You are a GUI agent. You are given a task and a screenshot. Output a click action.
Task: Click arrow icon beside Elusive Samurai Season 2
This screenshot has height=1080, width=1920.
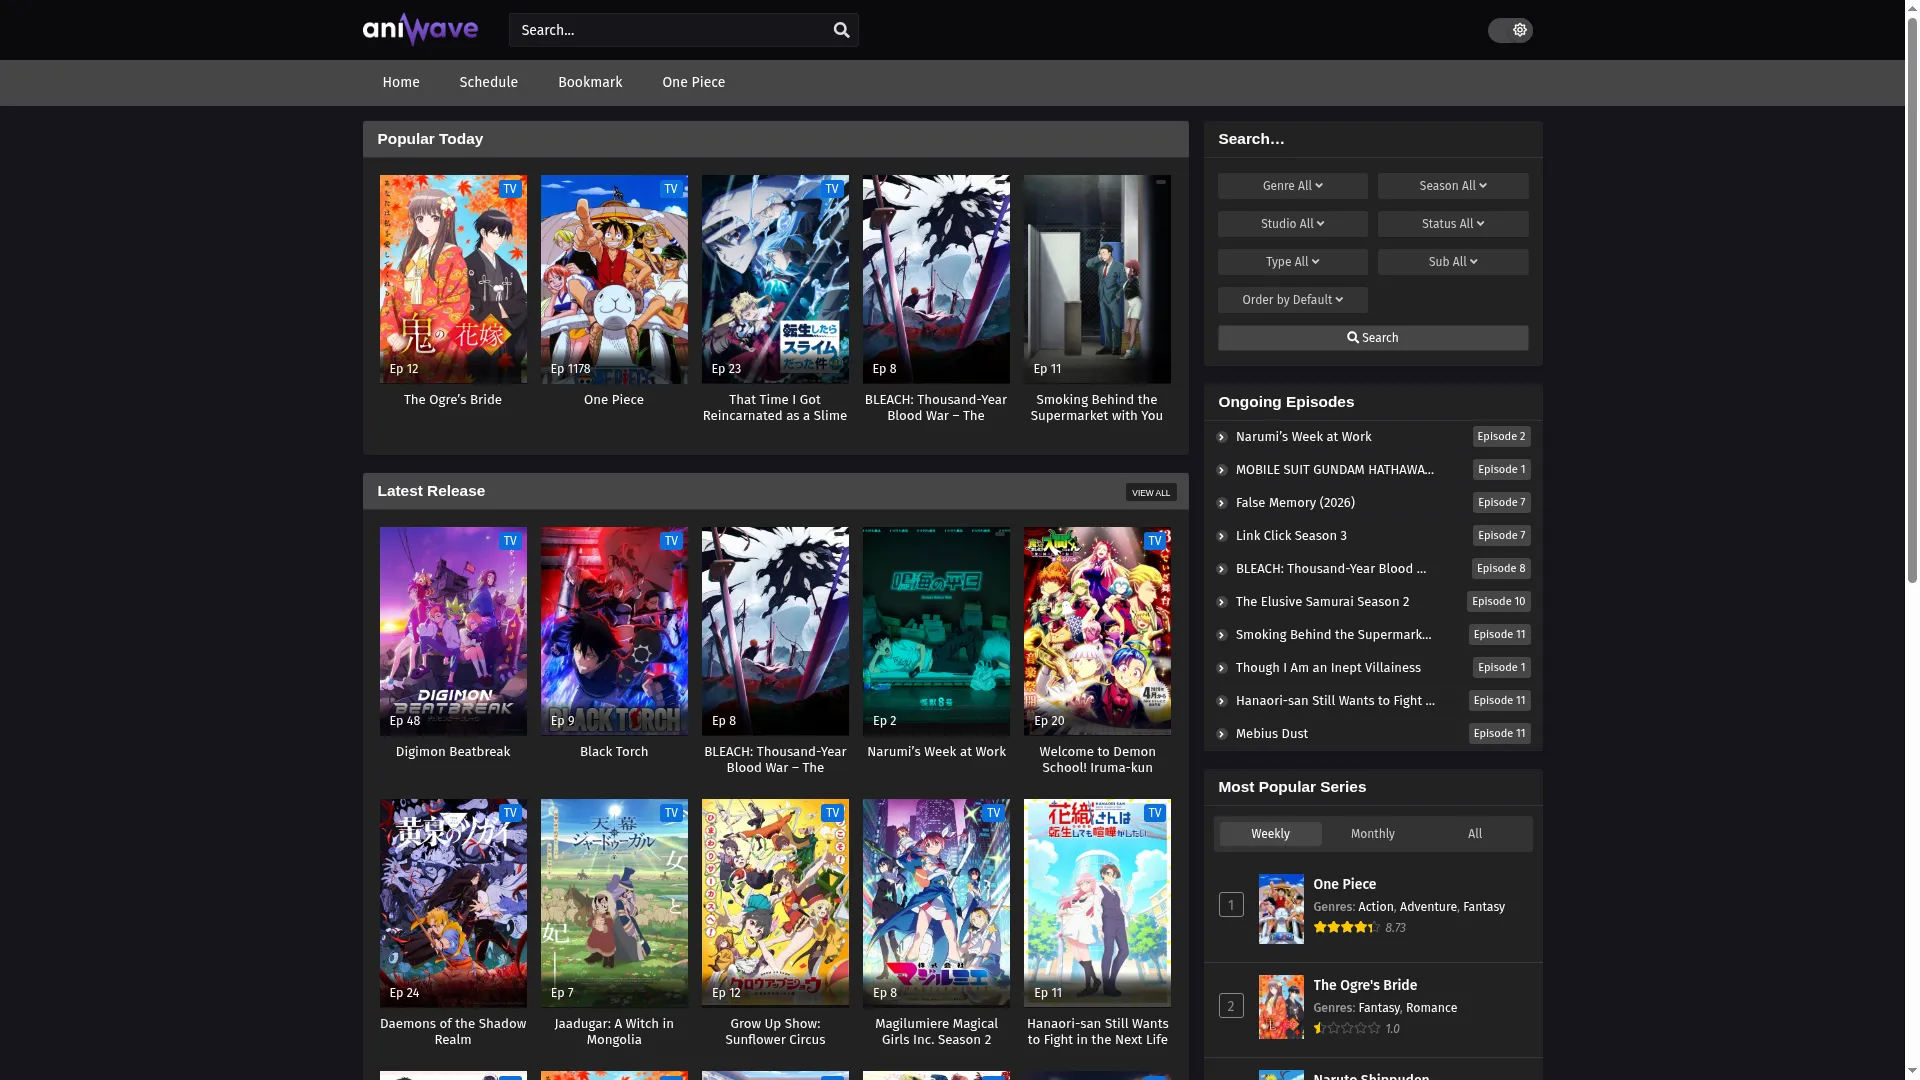tap(1222, 602)
